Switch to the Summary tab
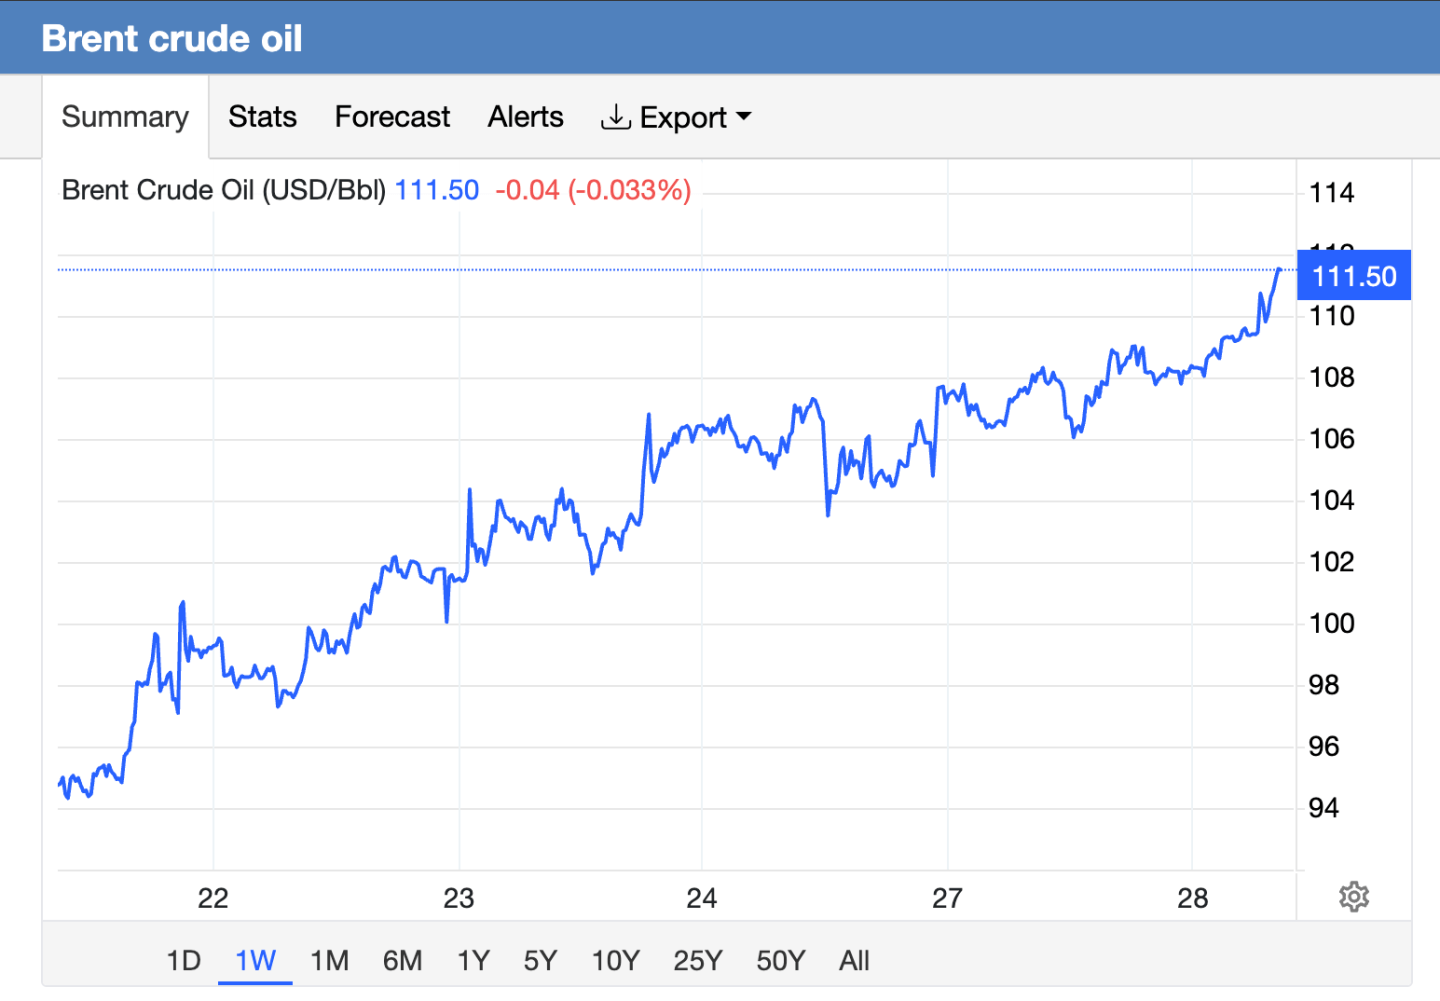Screen dimensions: 1440x1001 [x=125, y=117]
